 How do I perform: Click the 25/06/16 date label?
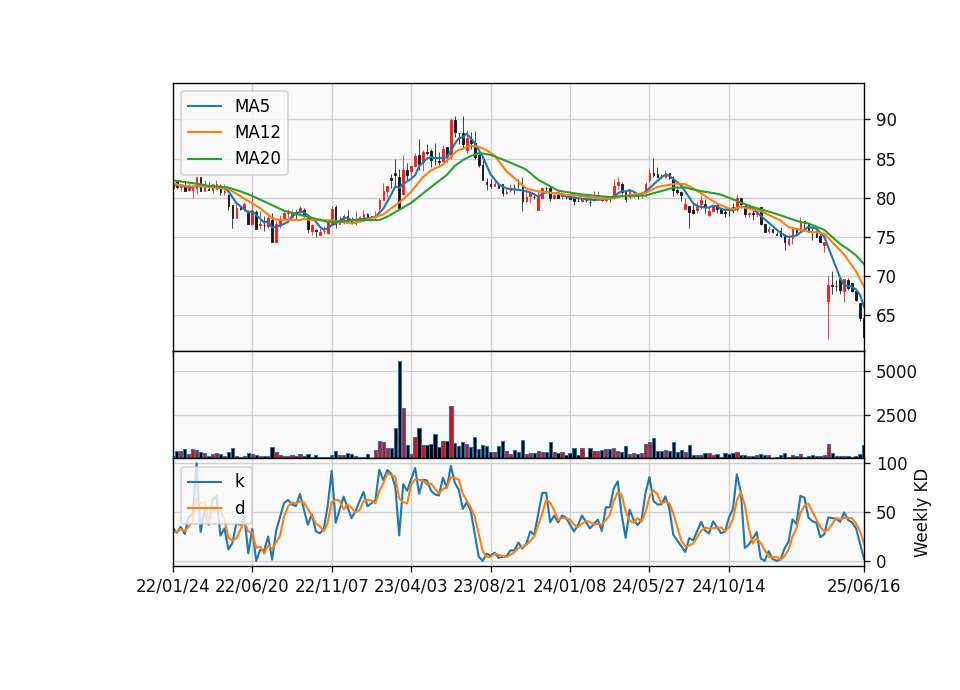click(864, 586)
